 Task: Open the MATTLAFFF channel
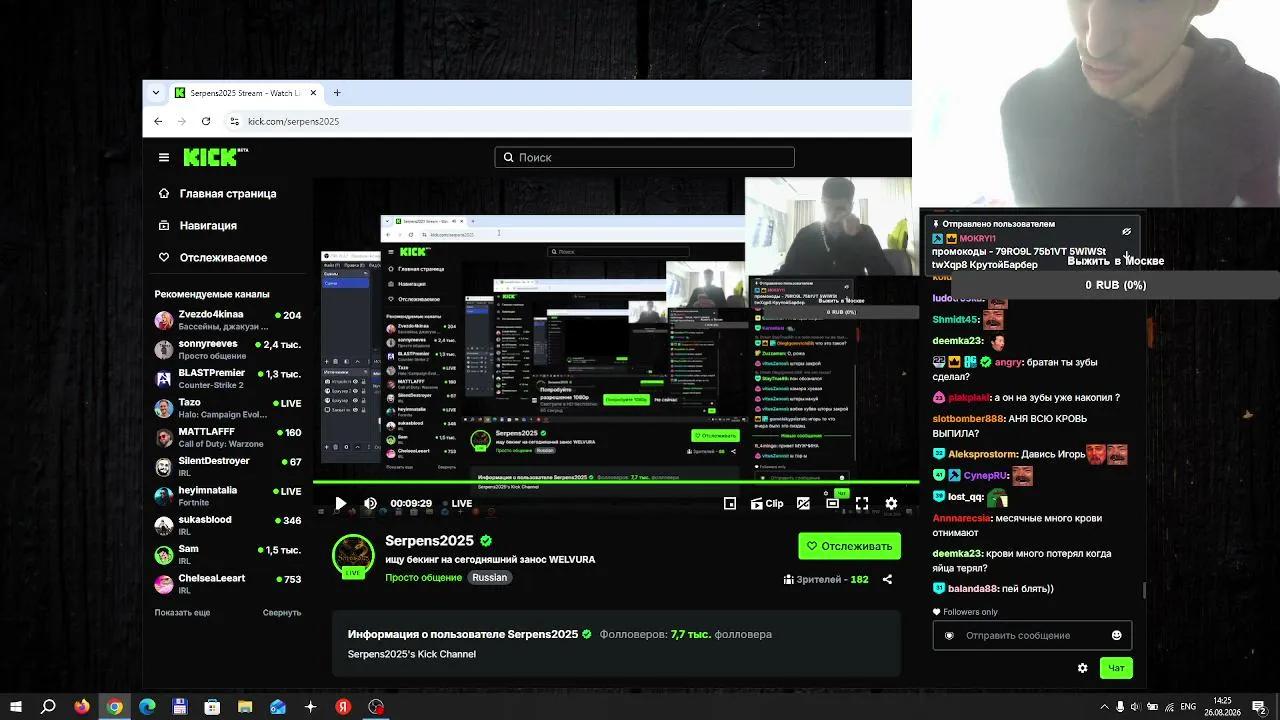tap(228, 437)
